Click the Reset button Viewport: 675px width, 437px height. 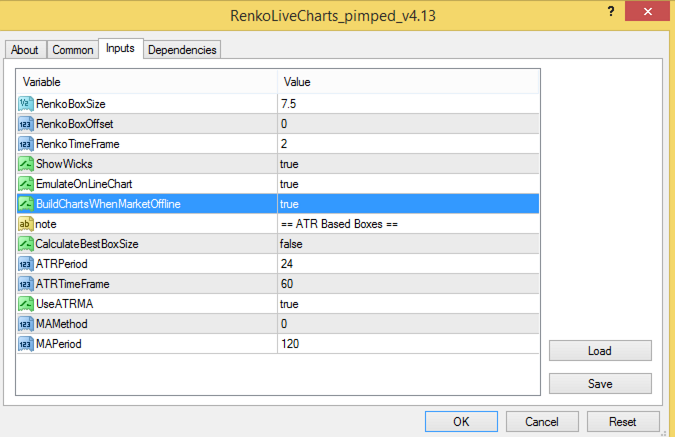623,421
